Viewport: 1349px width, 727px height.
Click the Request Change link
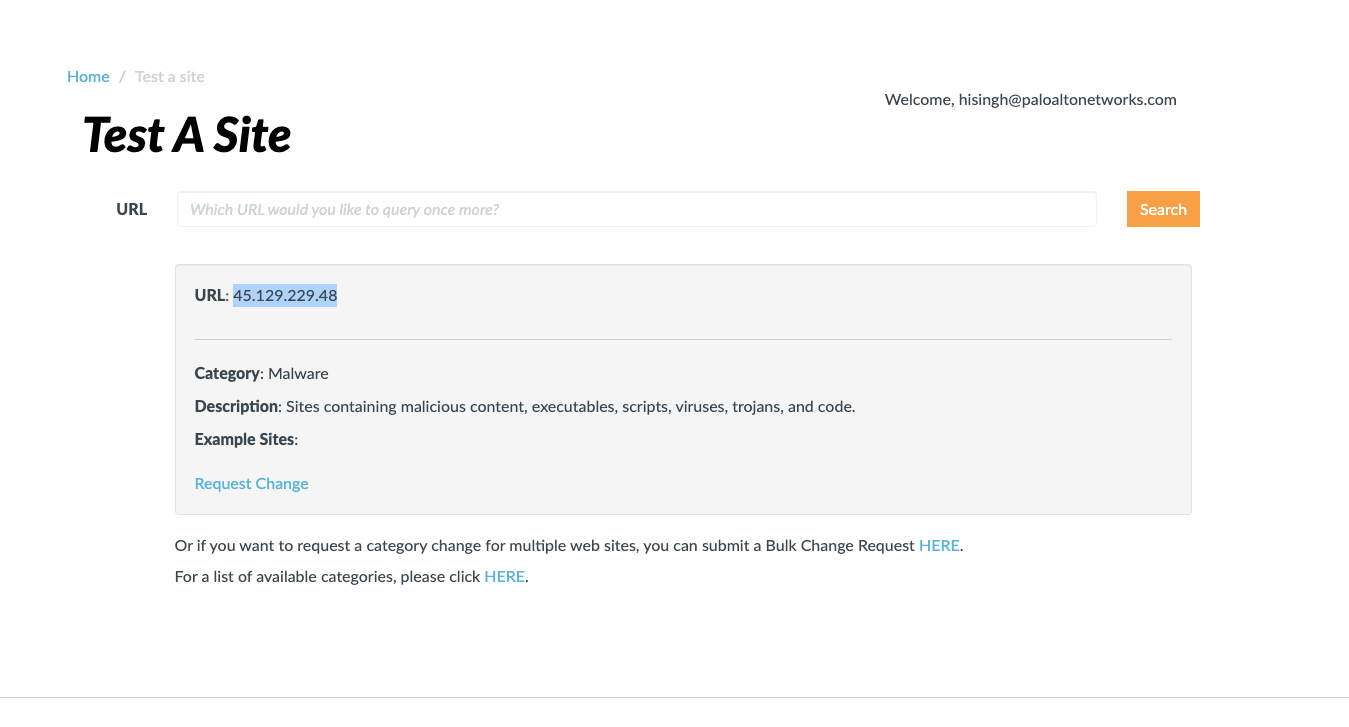click(251, 483)
